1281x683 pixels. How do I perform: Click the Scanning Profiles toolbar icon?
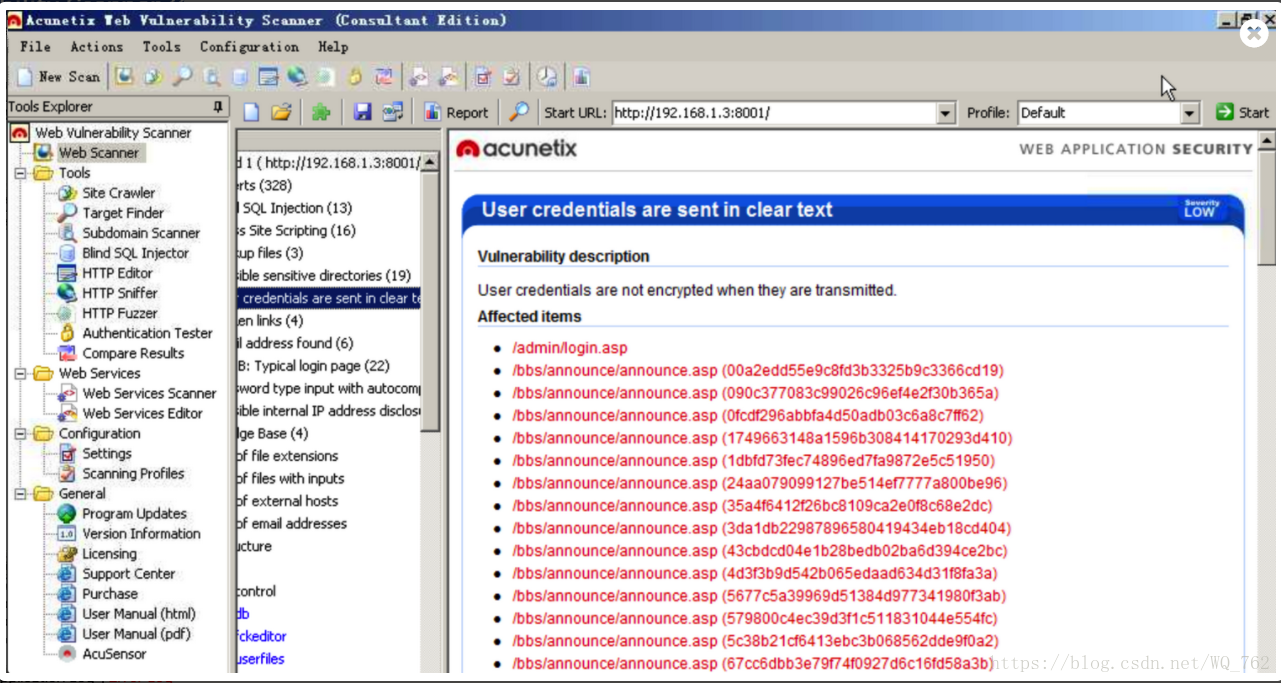click(512, 76)
